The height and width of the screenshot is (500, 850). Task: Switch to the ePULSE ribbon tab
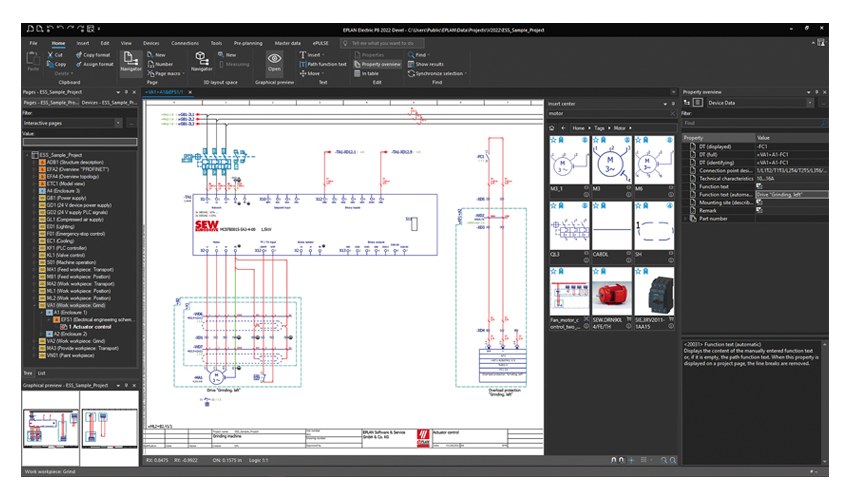click(320, 43)
